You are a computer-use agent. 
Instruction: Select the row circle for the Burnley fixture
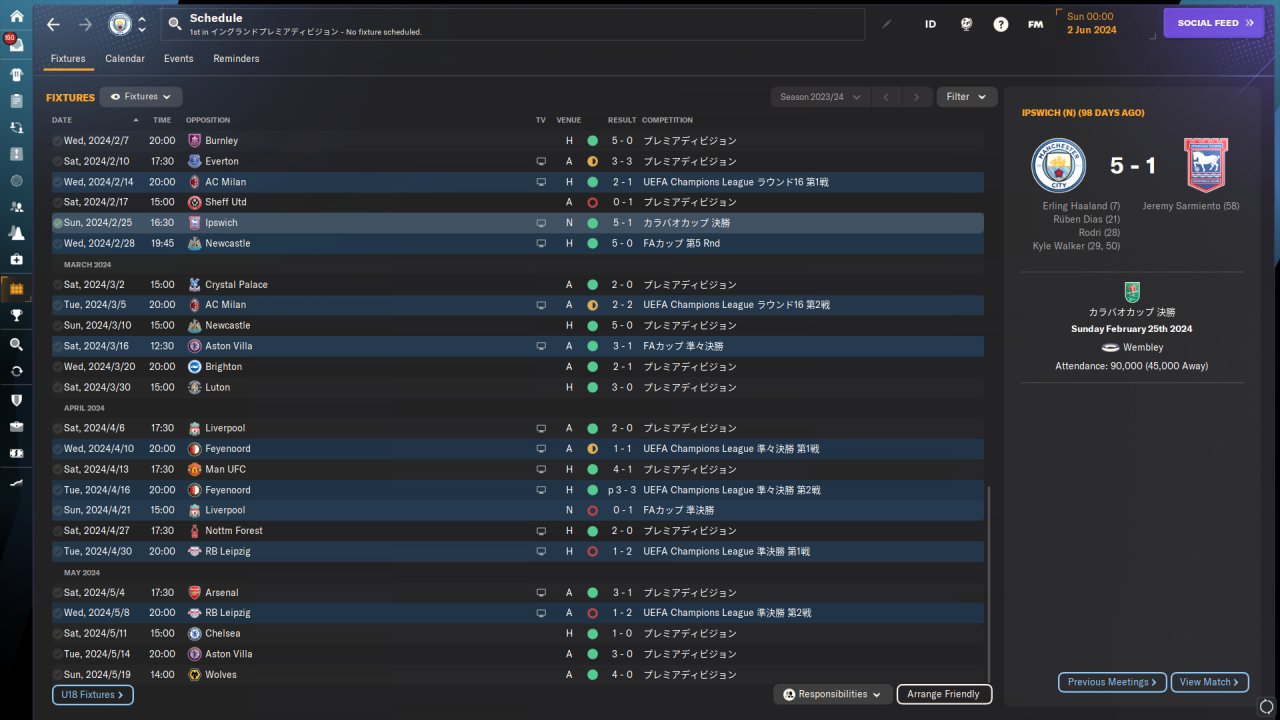[57, 141]
